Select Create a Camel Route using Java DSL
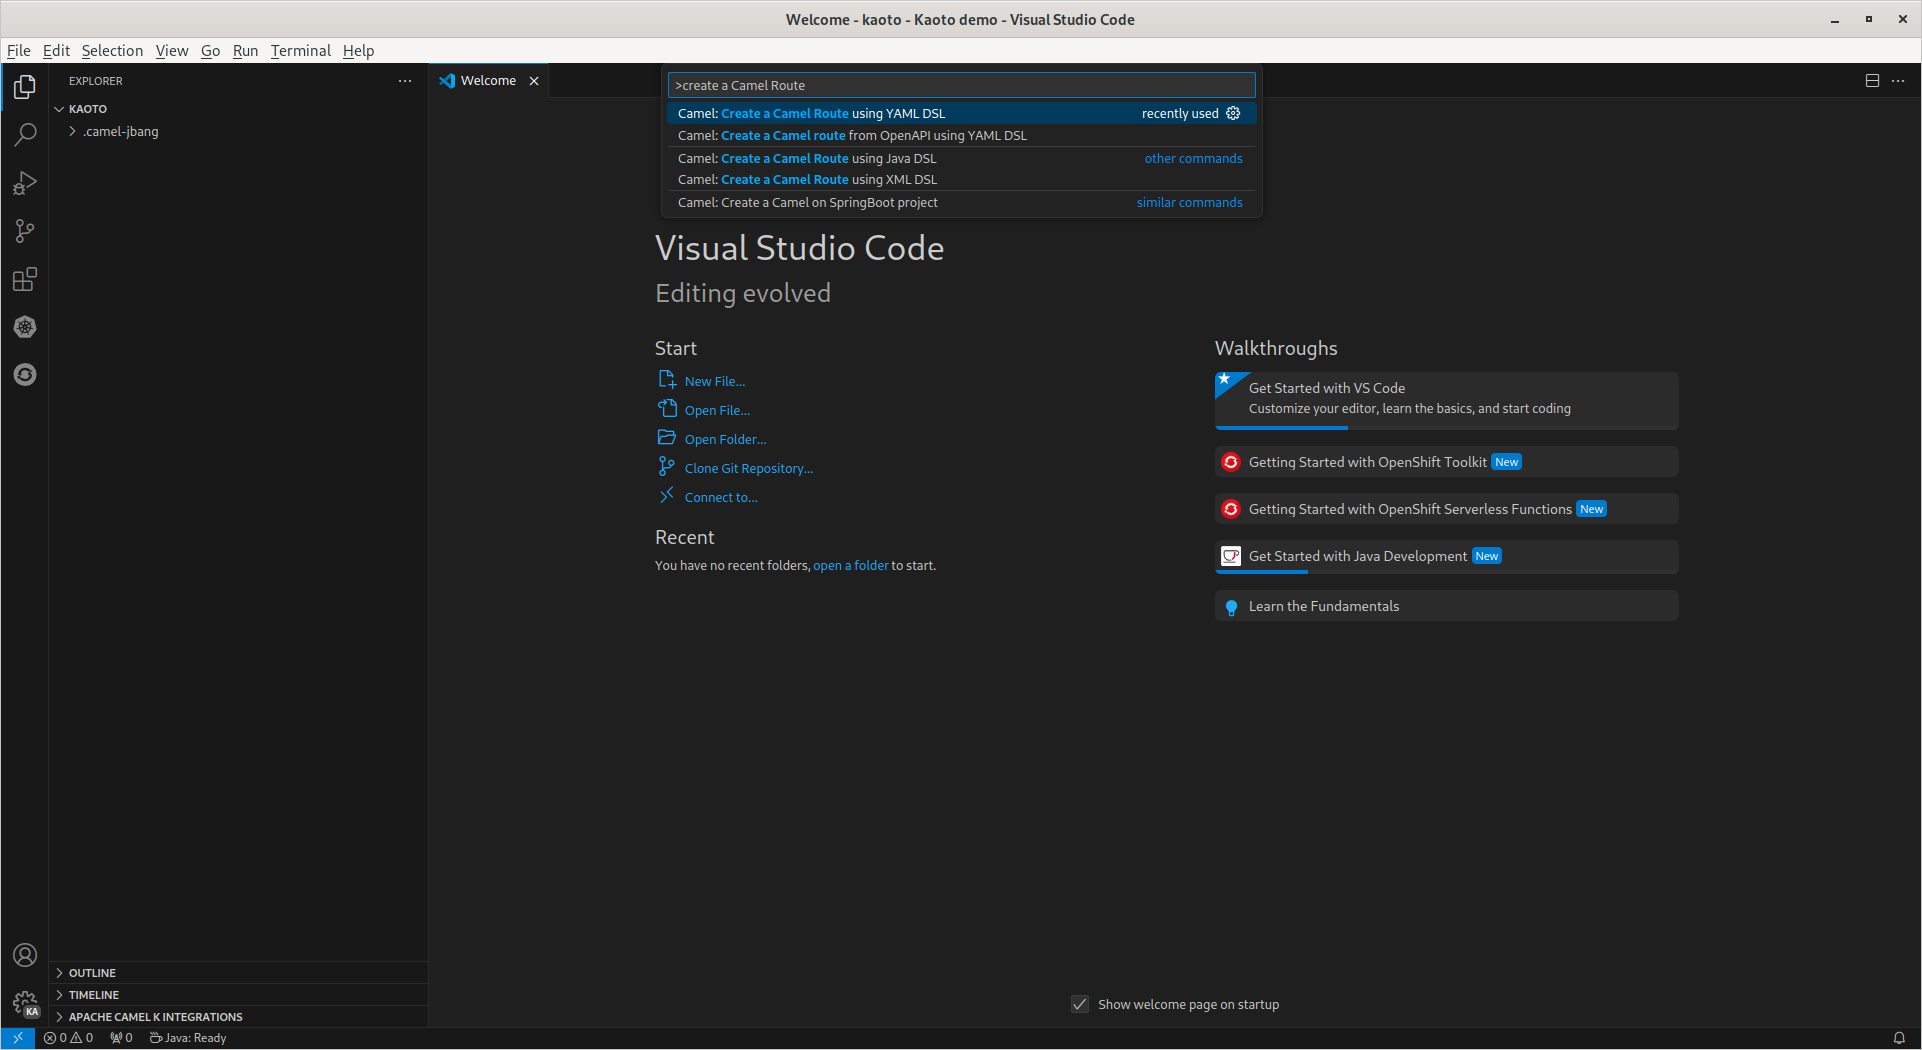The width and height of the screenshot is (1922, 1050). pos(960,158)
